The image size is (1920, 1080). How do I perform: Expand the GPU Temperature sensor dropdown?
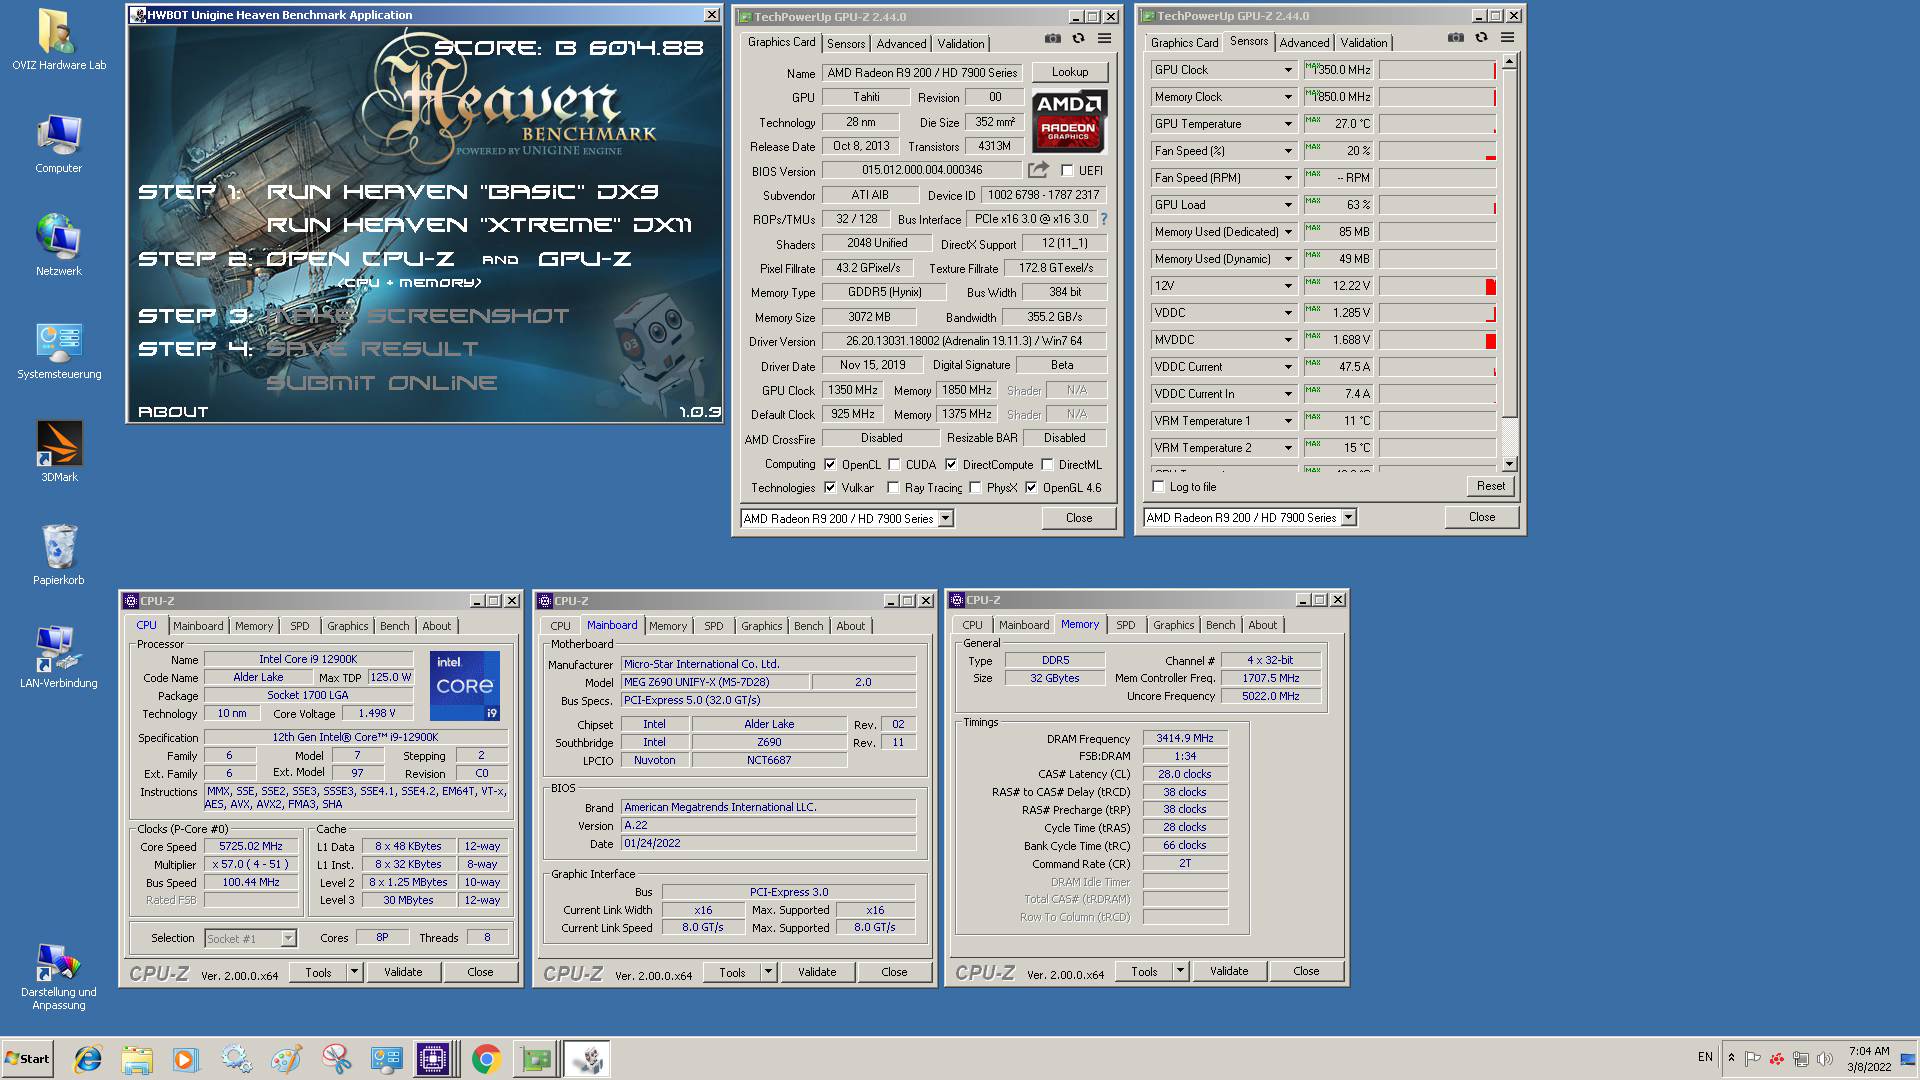(1288, 124)
